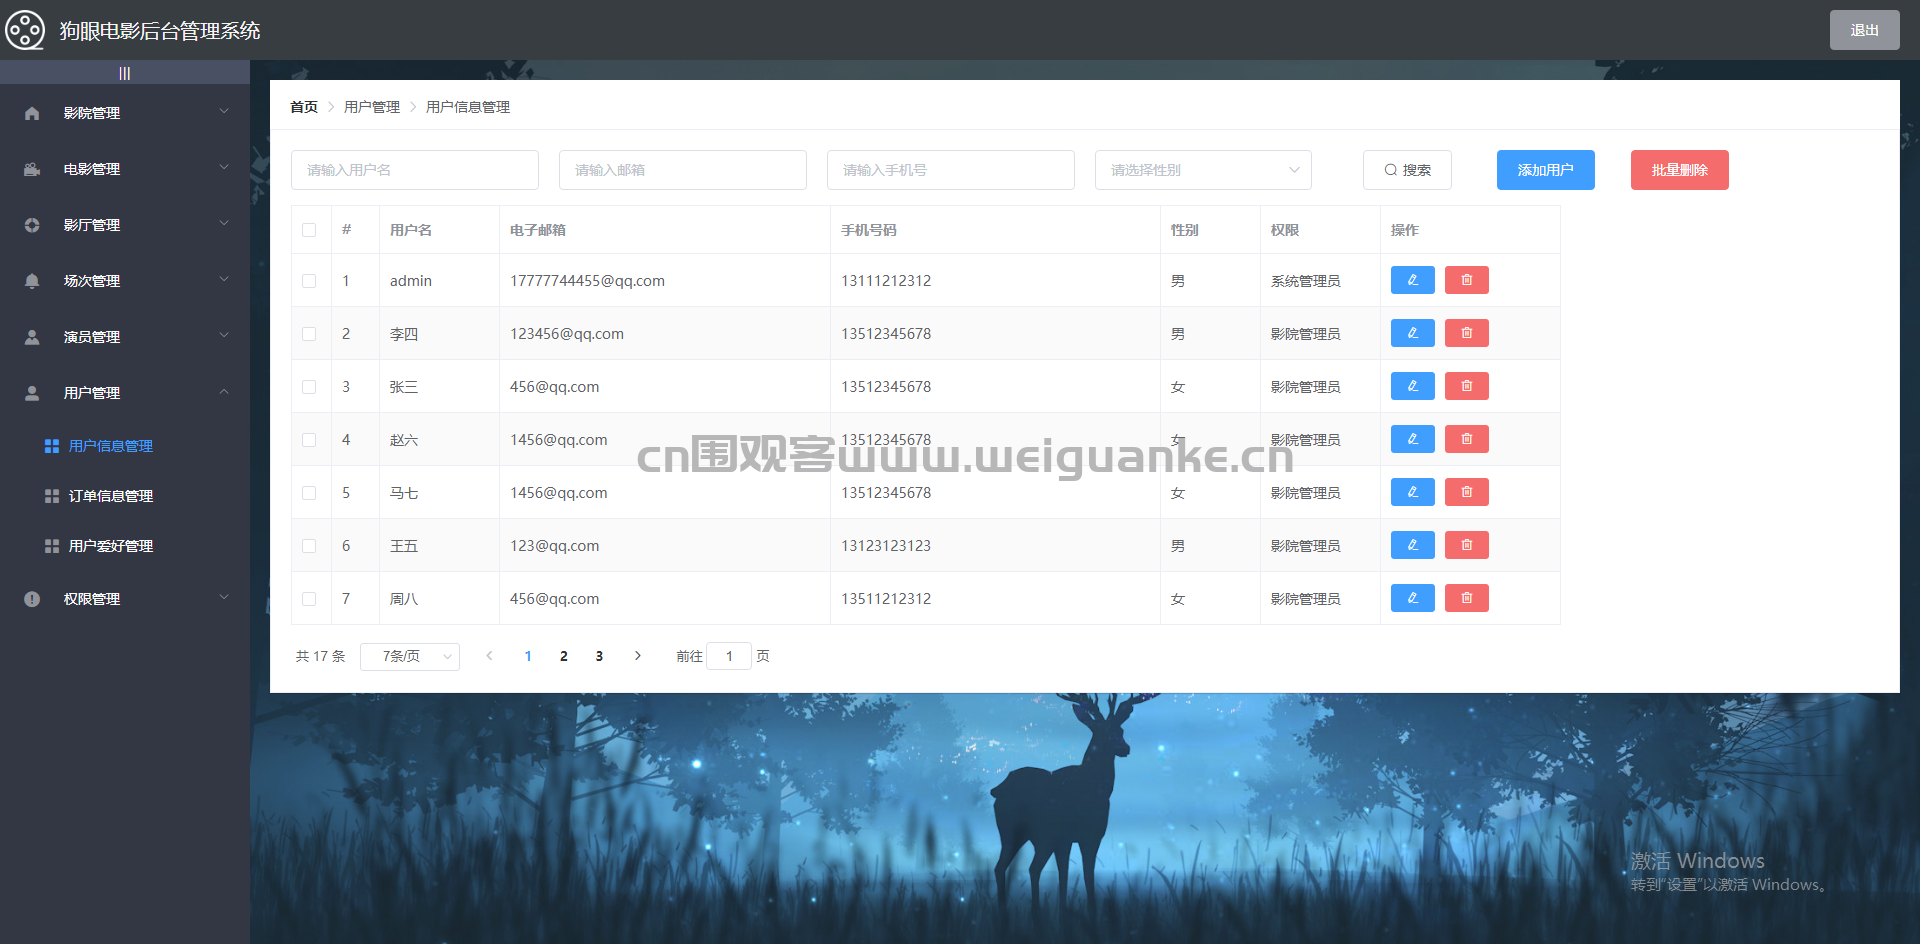The width and height of the screenshot is (1920, 944).
Task: Edit user 赵六
Action: 1413,439
